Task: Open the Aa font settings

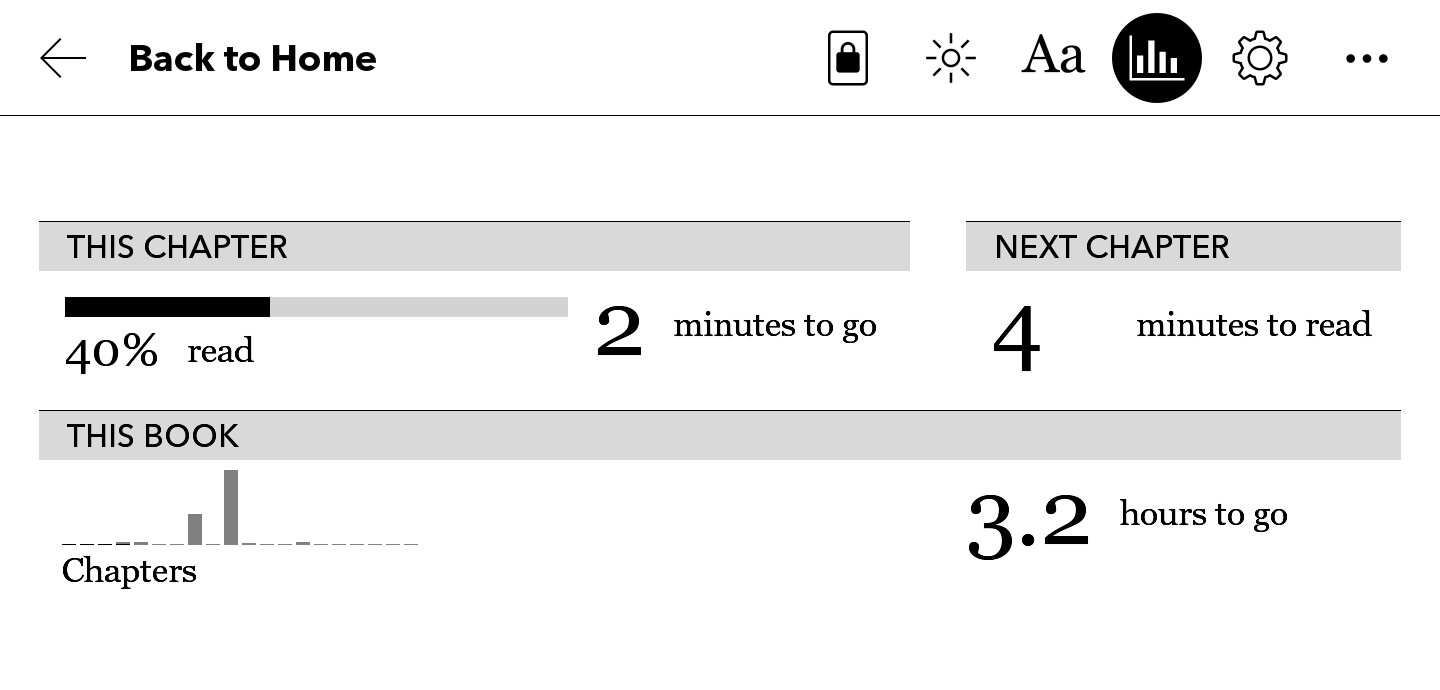Action: 1053,57
